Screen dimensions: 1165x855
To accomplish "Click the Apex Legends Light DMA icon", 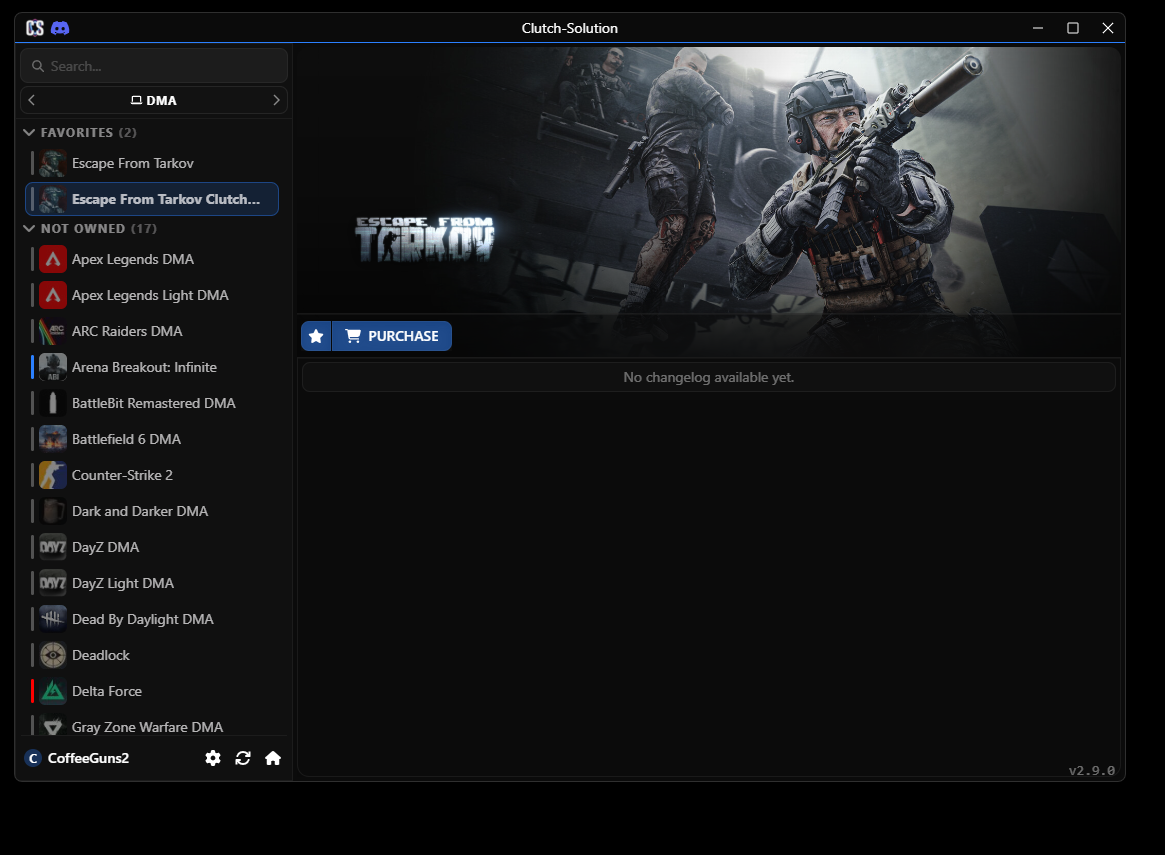I will coord(53,295).
